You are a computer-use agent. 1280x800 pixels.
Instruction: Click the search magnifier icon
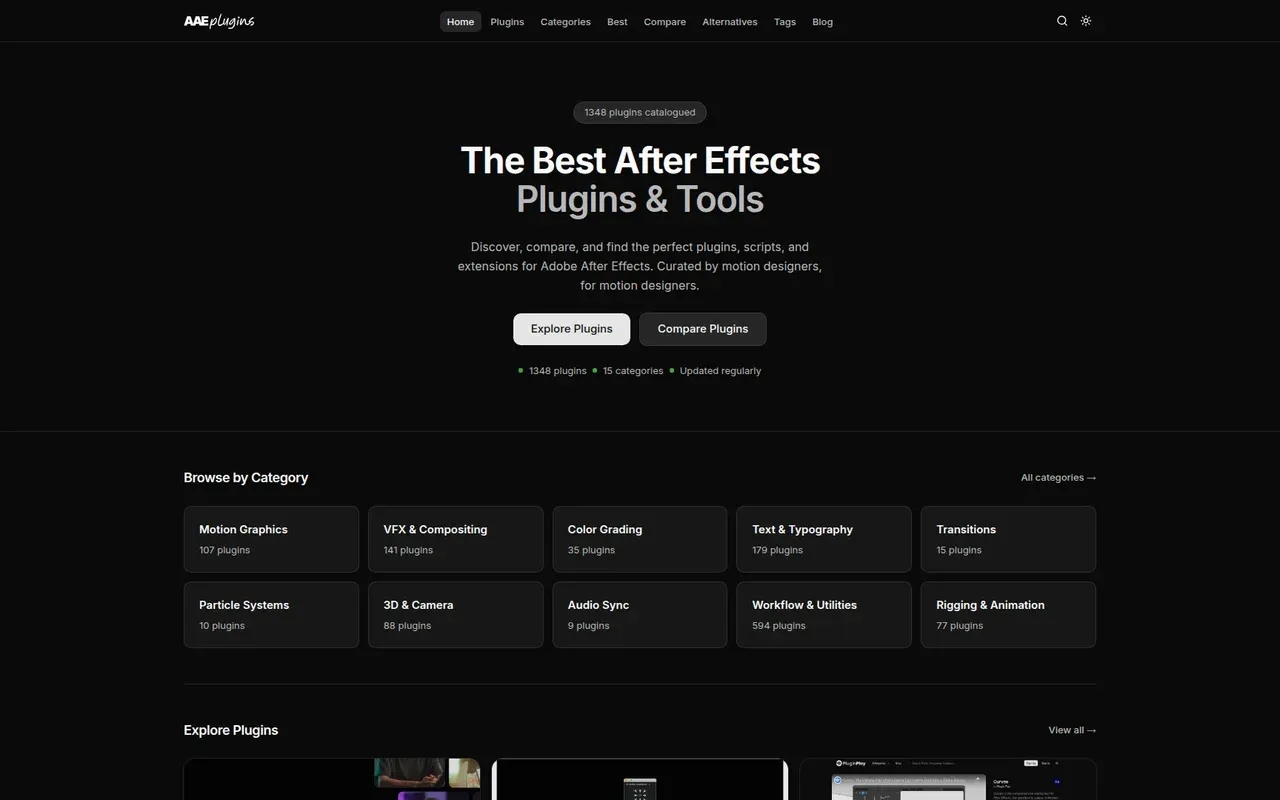click(x=1062, y=21)
